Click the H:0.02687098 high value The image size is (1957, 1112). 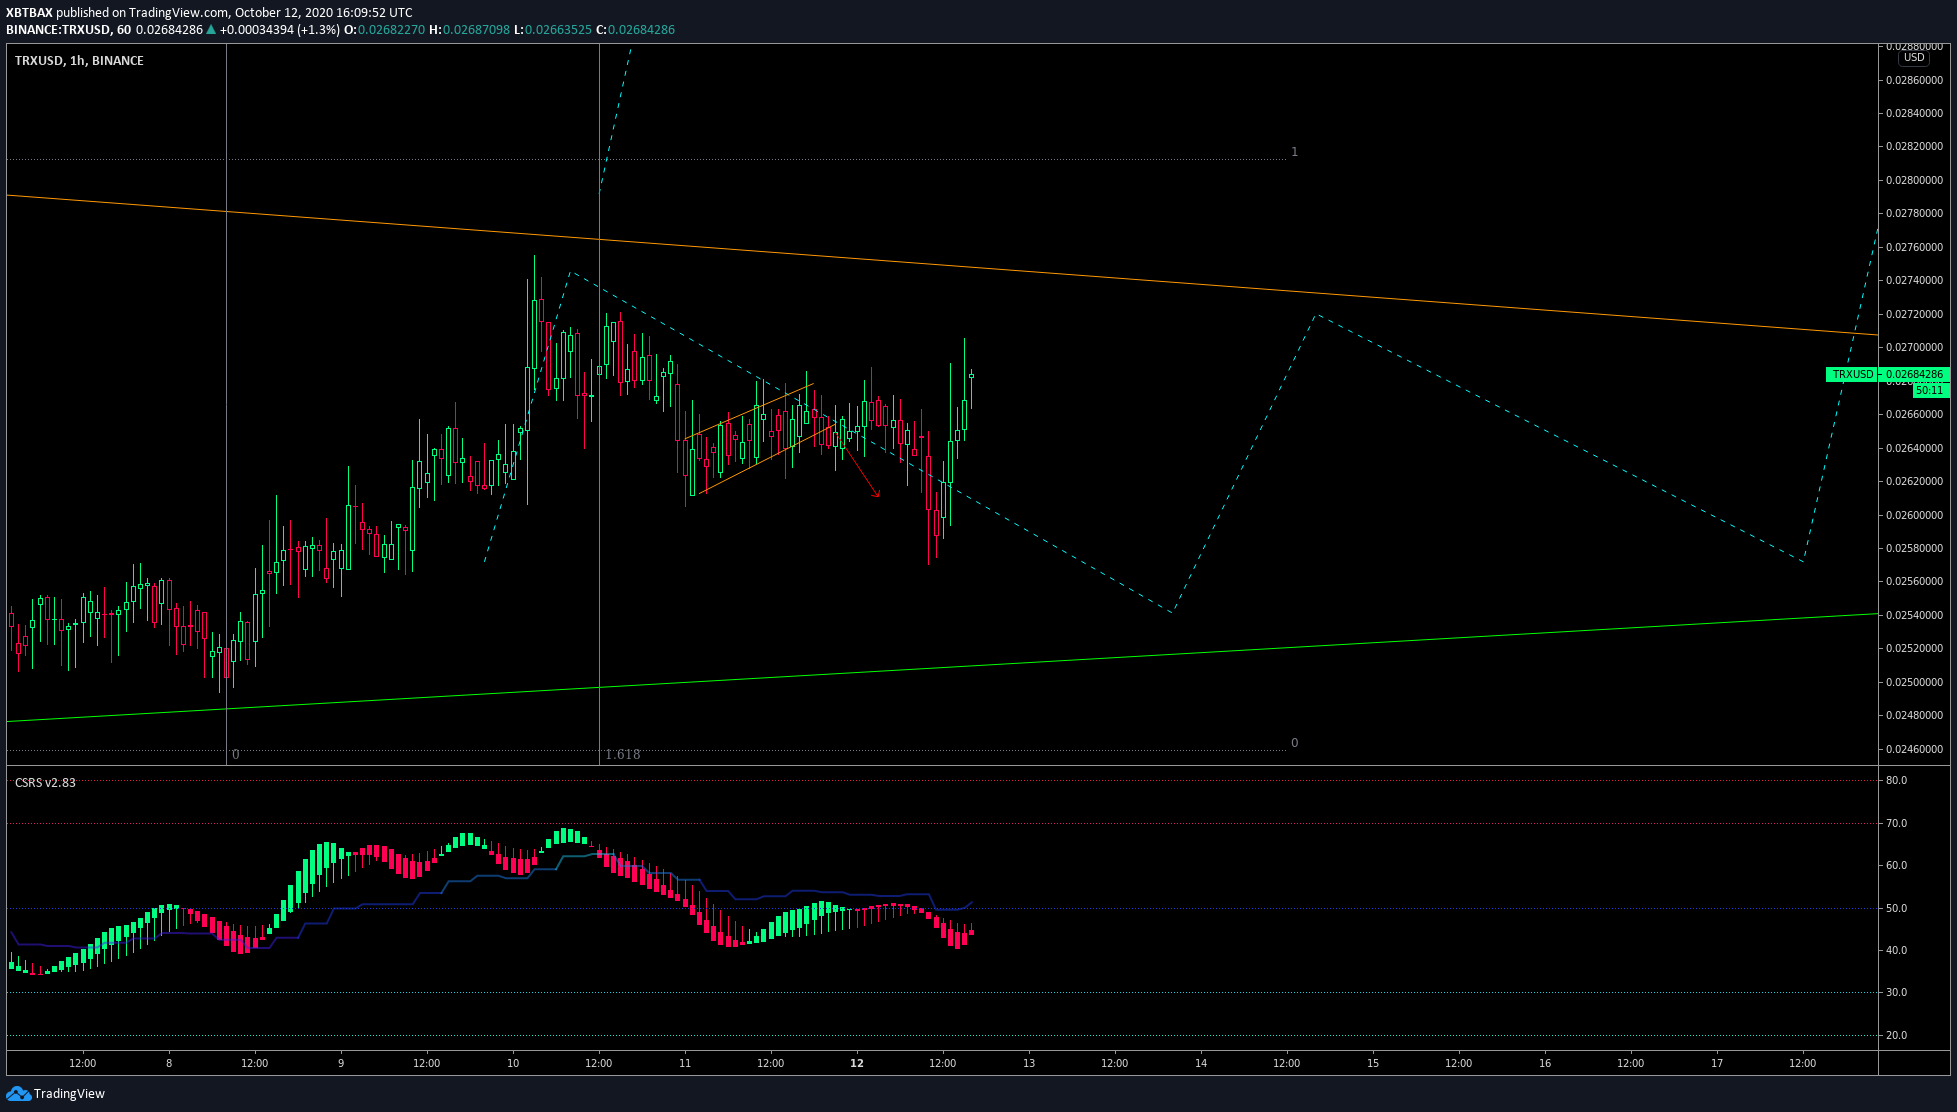click(x=469, y=29)
